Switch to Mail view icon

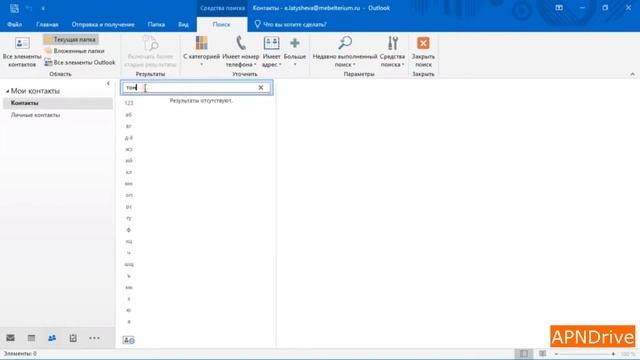point(11,338)
